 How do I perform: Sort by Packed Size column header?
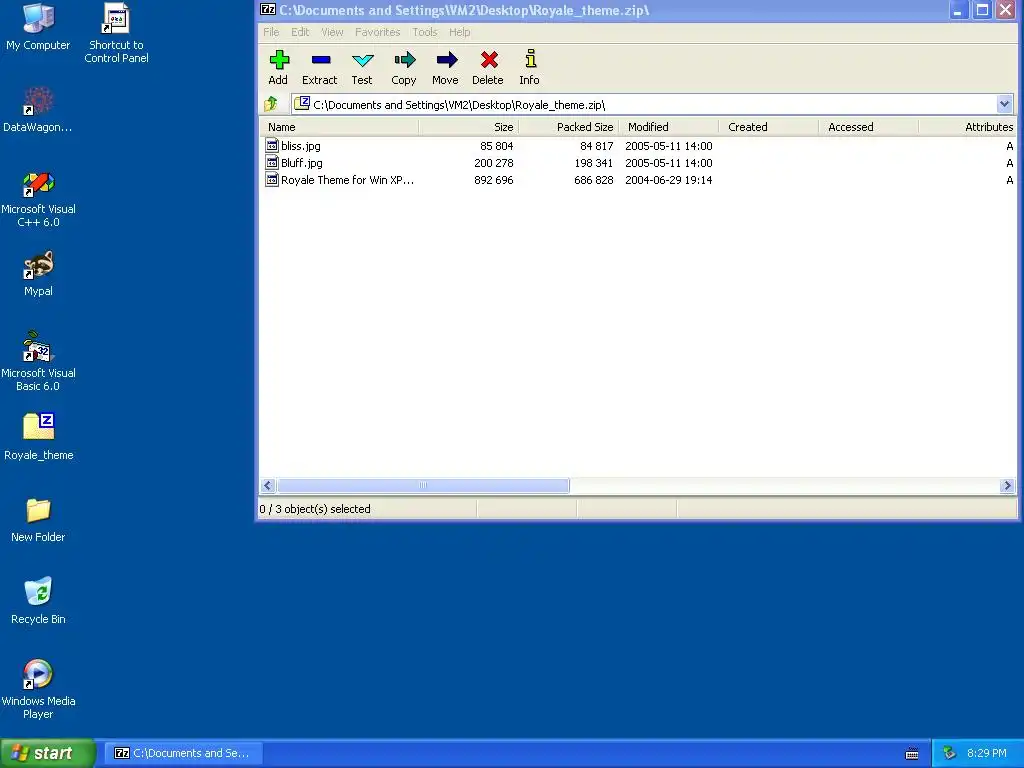[569, 127]
